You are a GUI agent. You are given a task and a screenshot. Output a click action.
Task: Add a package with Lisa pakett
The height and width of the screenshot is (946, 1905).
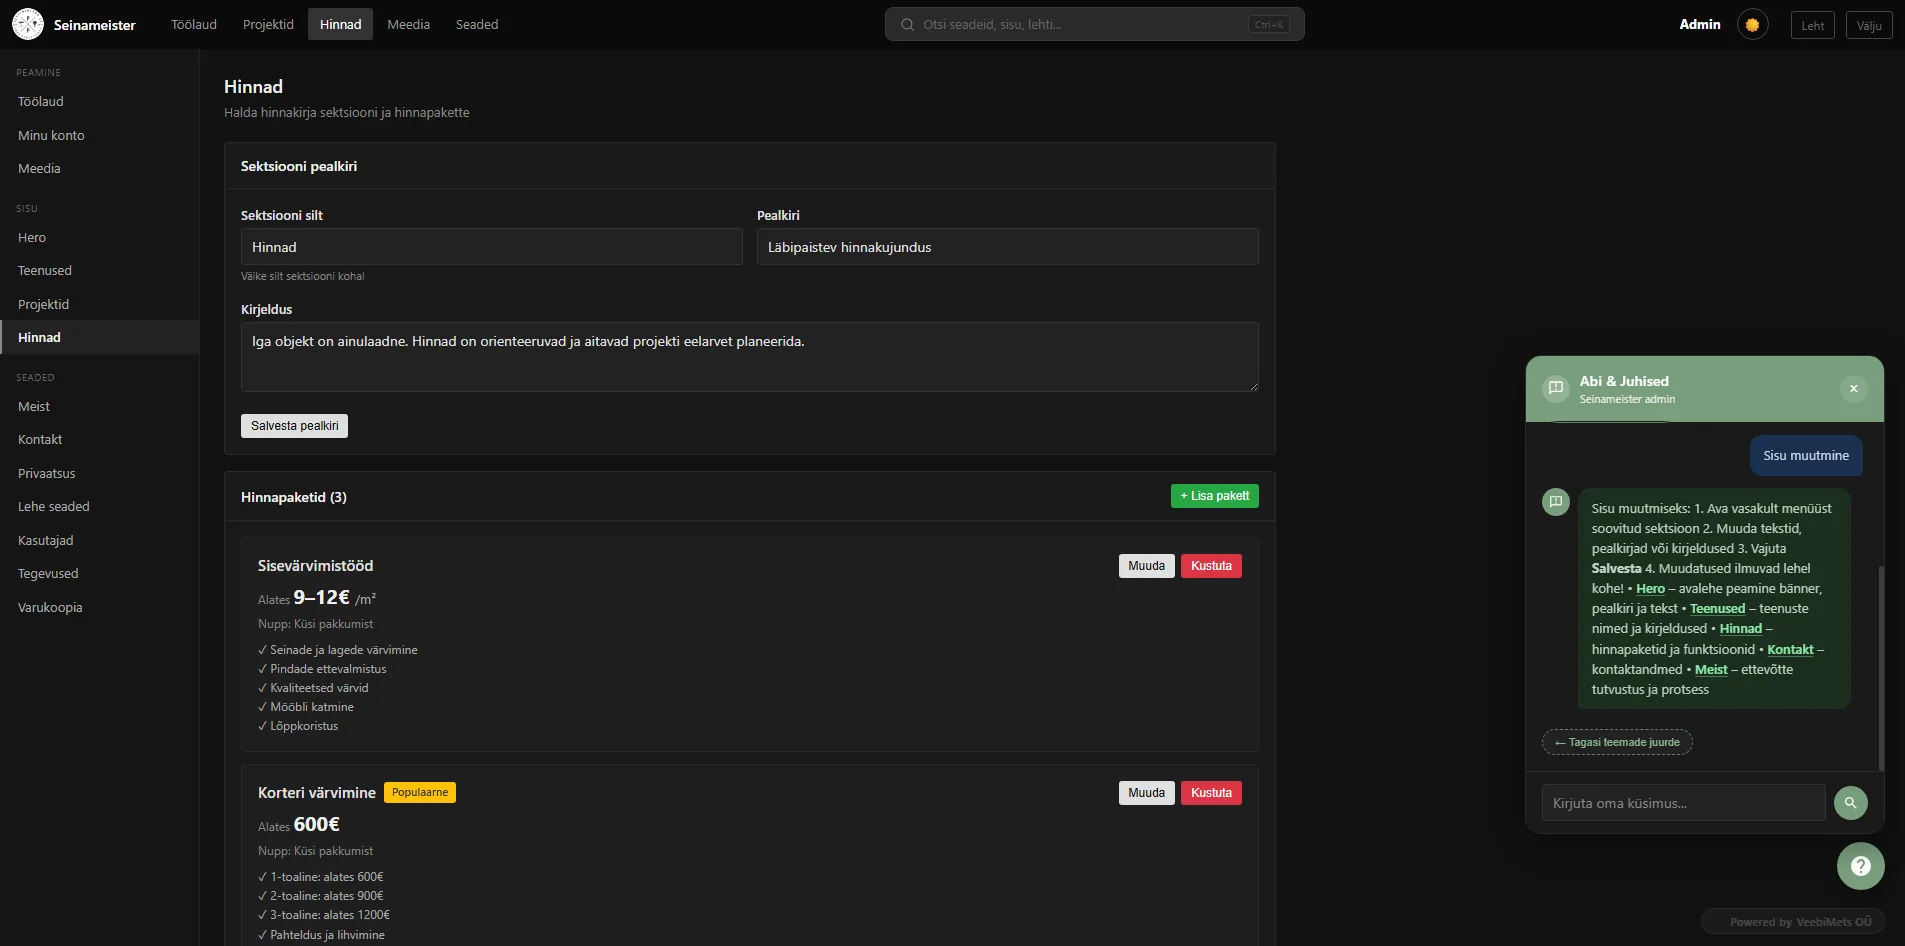(x=1214, y=496)
